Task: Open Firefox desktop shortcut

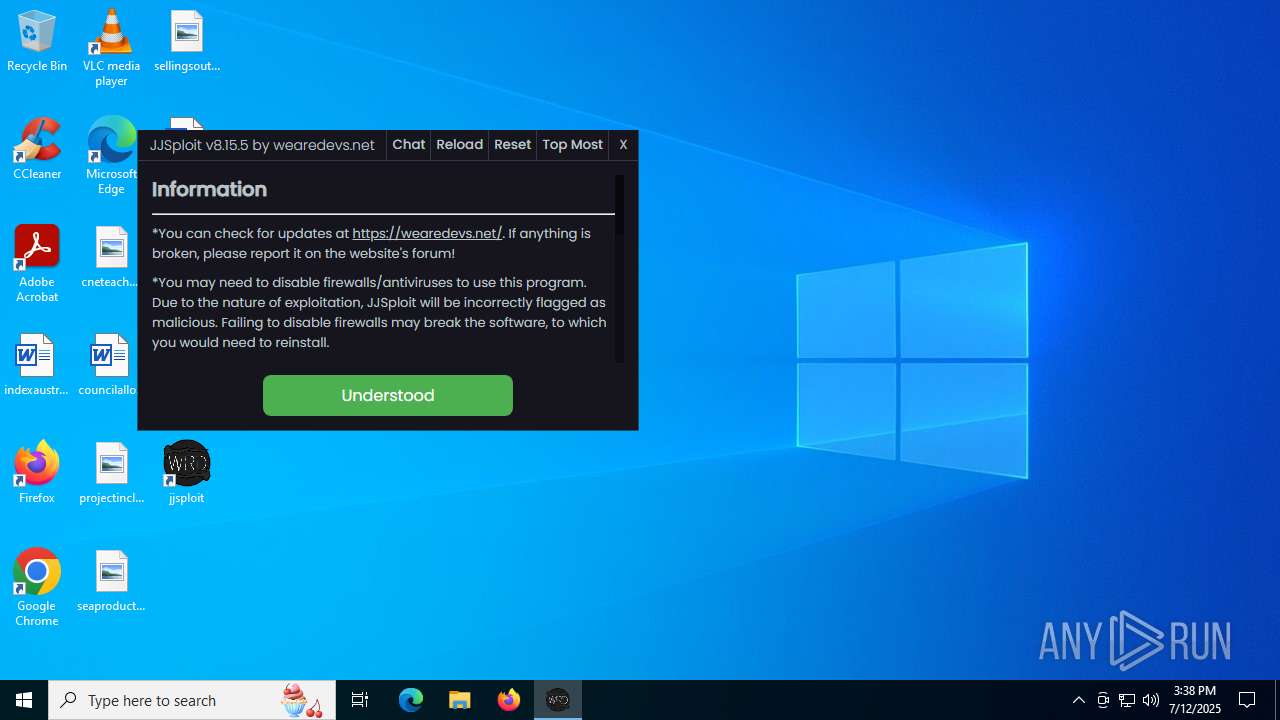Action: [x=37, y=473]
